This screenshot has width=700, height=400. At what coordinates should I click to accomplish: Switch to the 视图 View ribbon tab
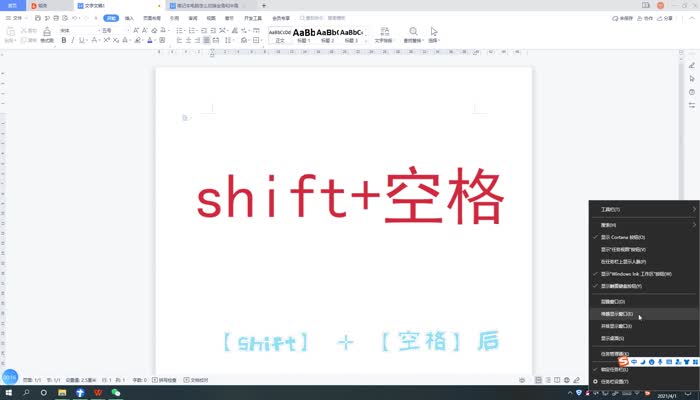click(x=211, y=18)
